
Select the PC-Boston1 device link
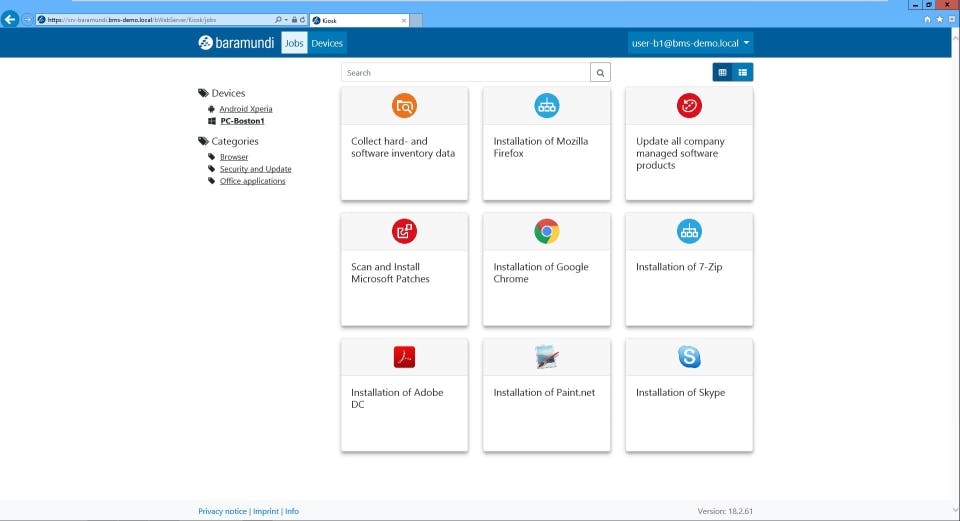[x=242, y=121]
